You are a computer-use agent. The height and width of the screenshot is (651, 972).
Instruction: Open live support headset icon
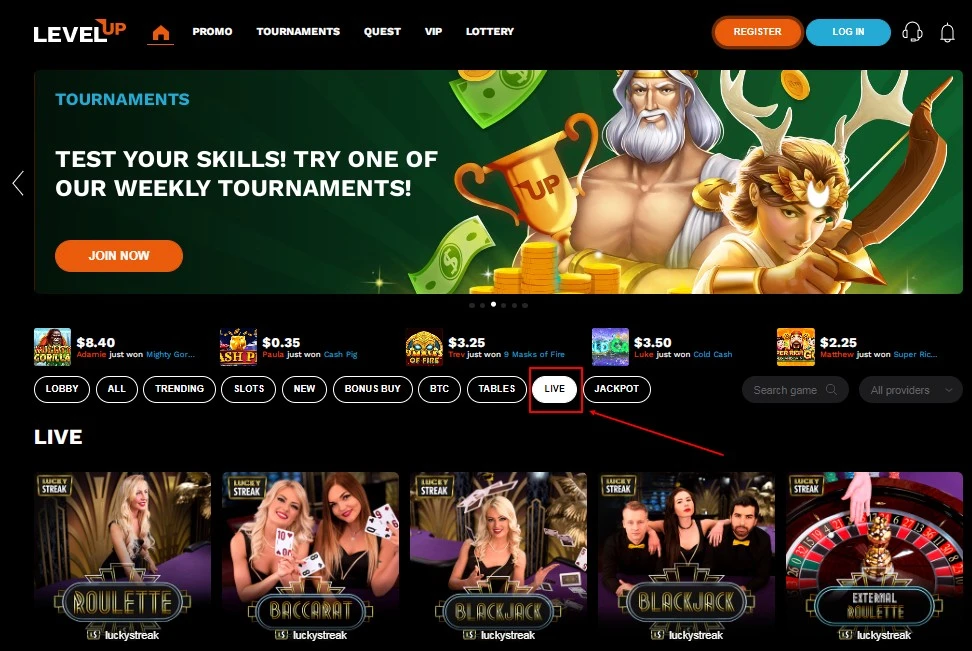coord(912,32)
